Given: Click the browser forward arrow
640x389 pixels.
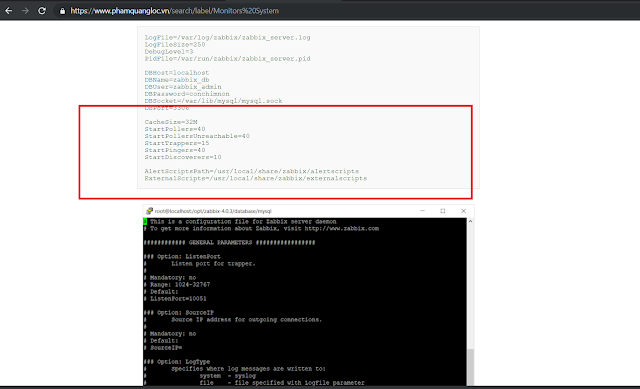Looking at the screenshot, I should (x=25, y=11).
